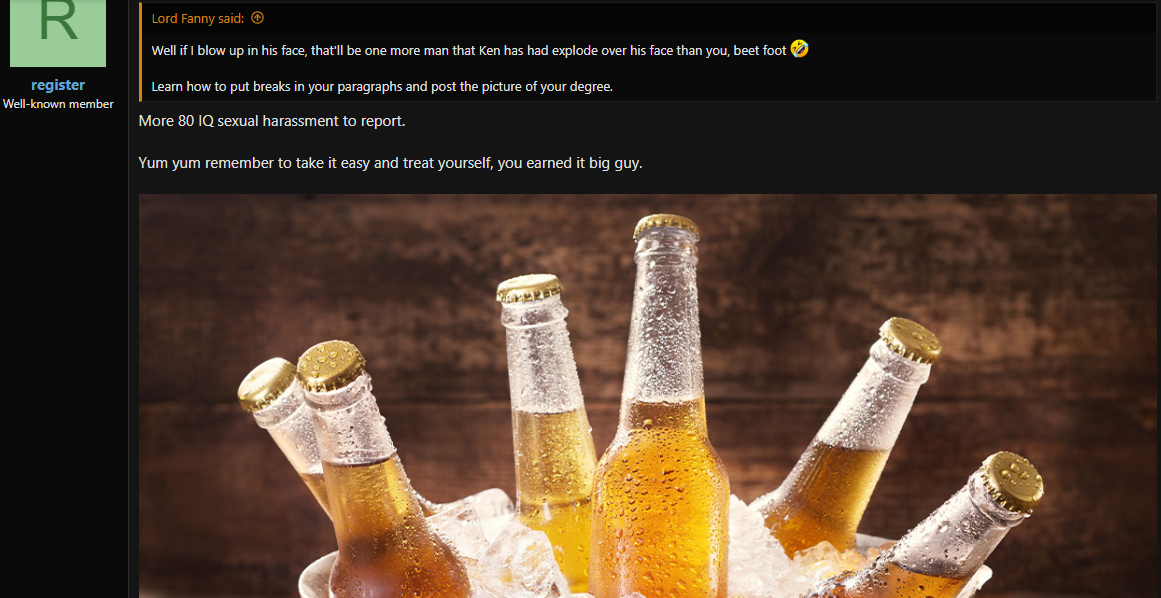Click the "Well-known member" user title
The height and width of the screenshot is (598, 1161).
coord(58,104)
